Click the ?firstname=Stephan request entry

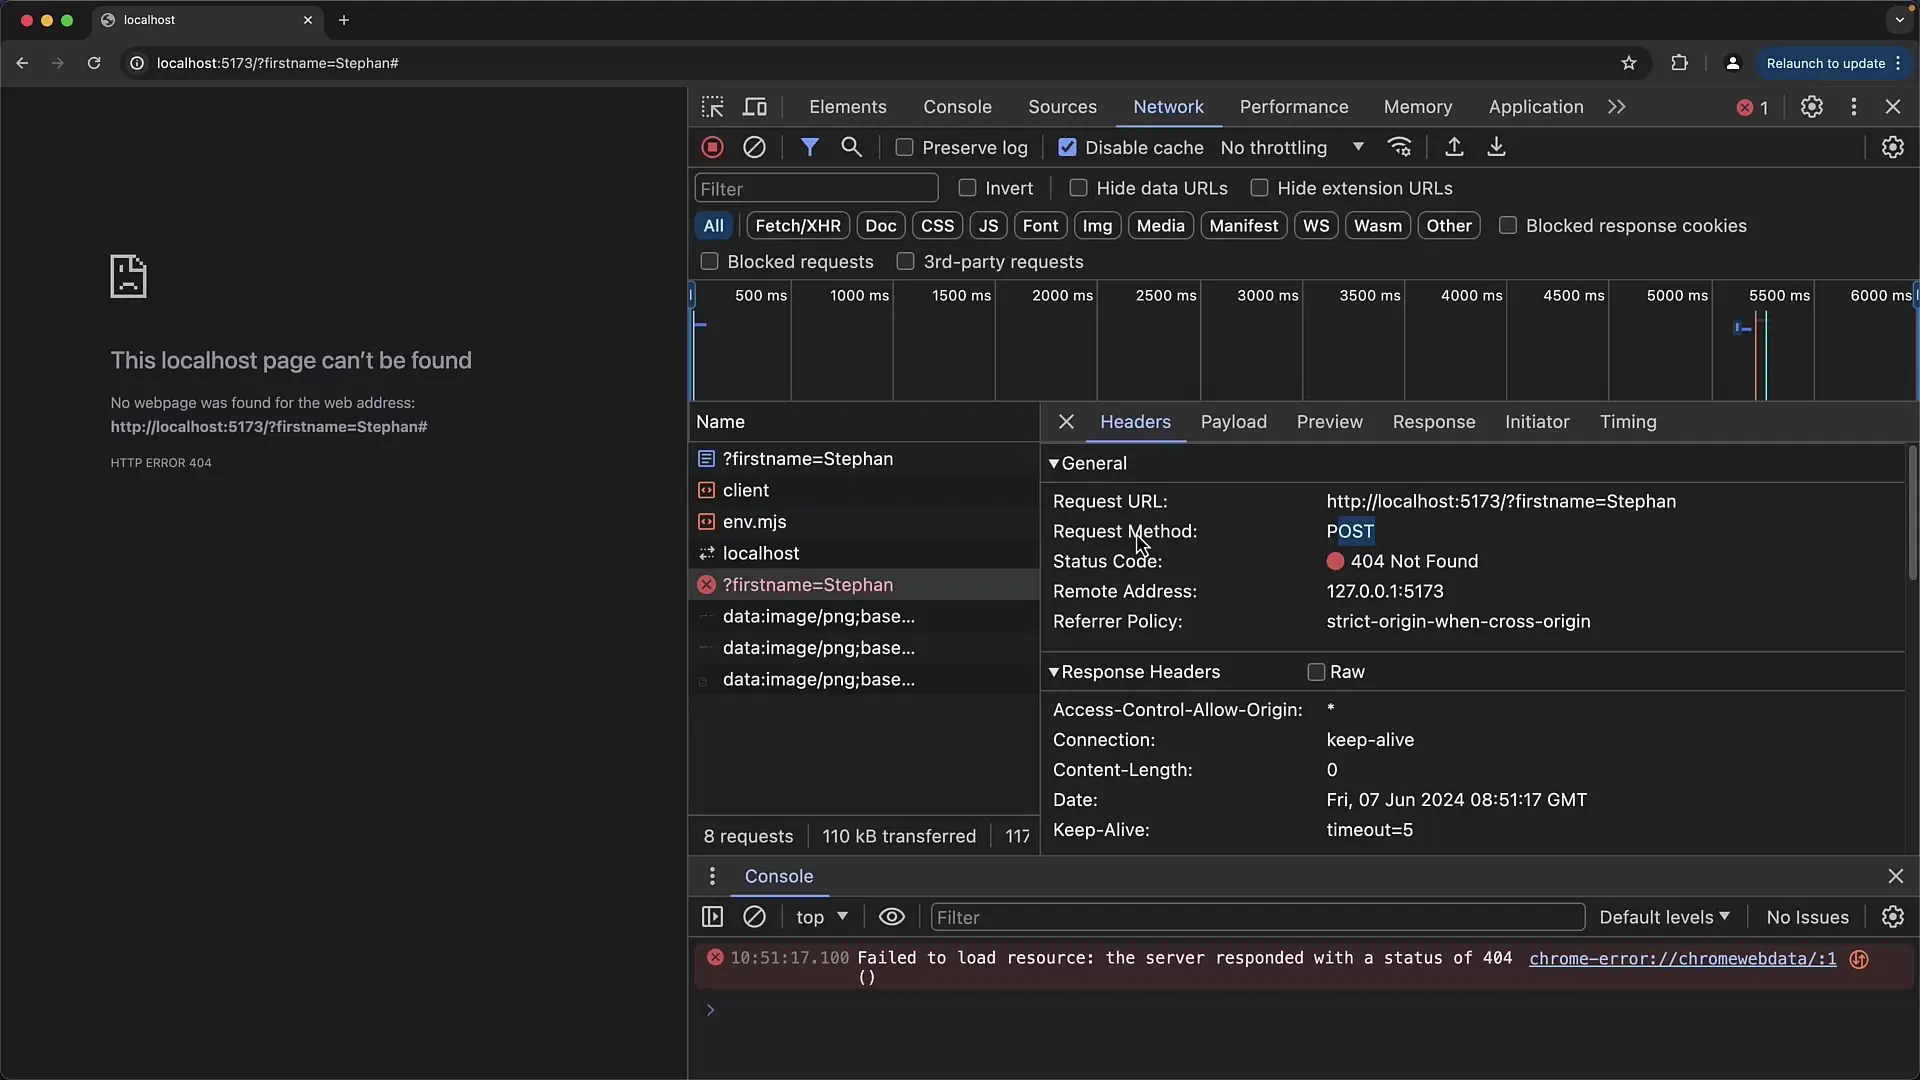pyautogui.click(x=808, y=584)
